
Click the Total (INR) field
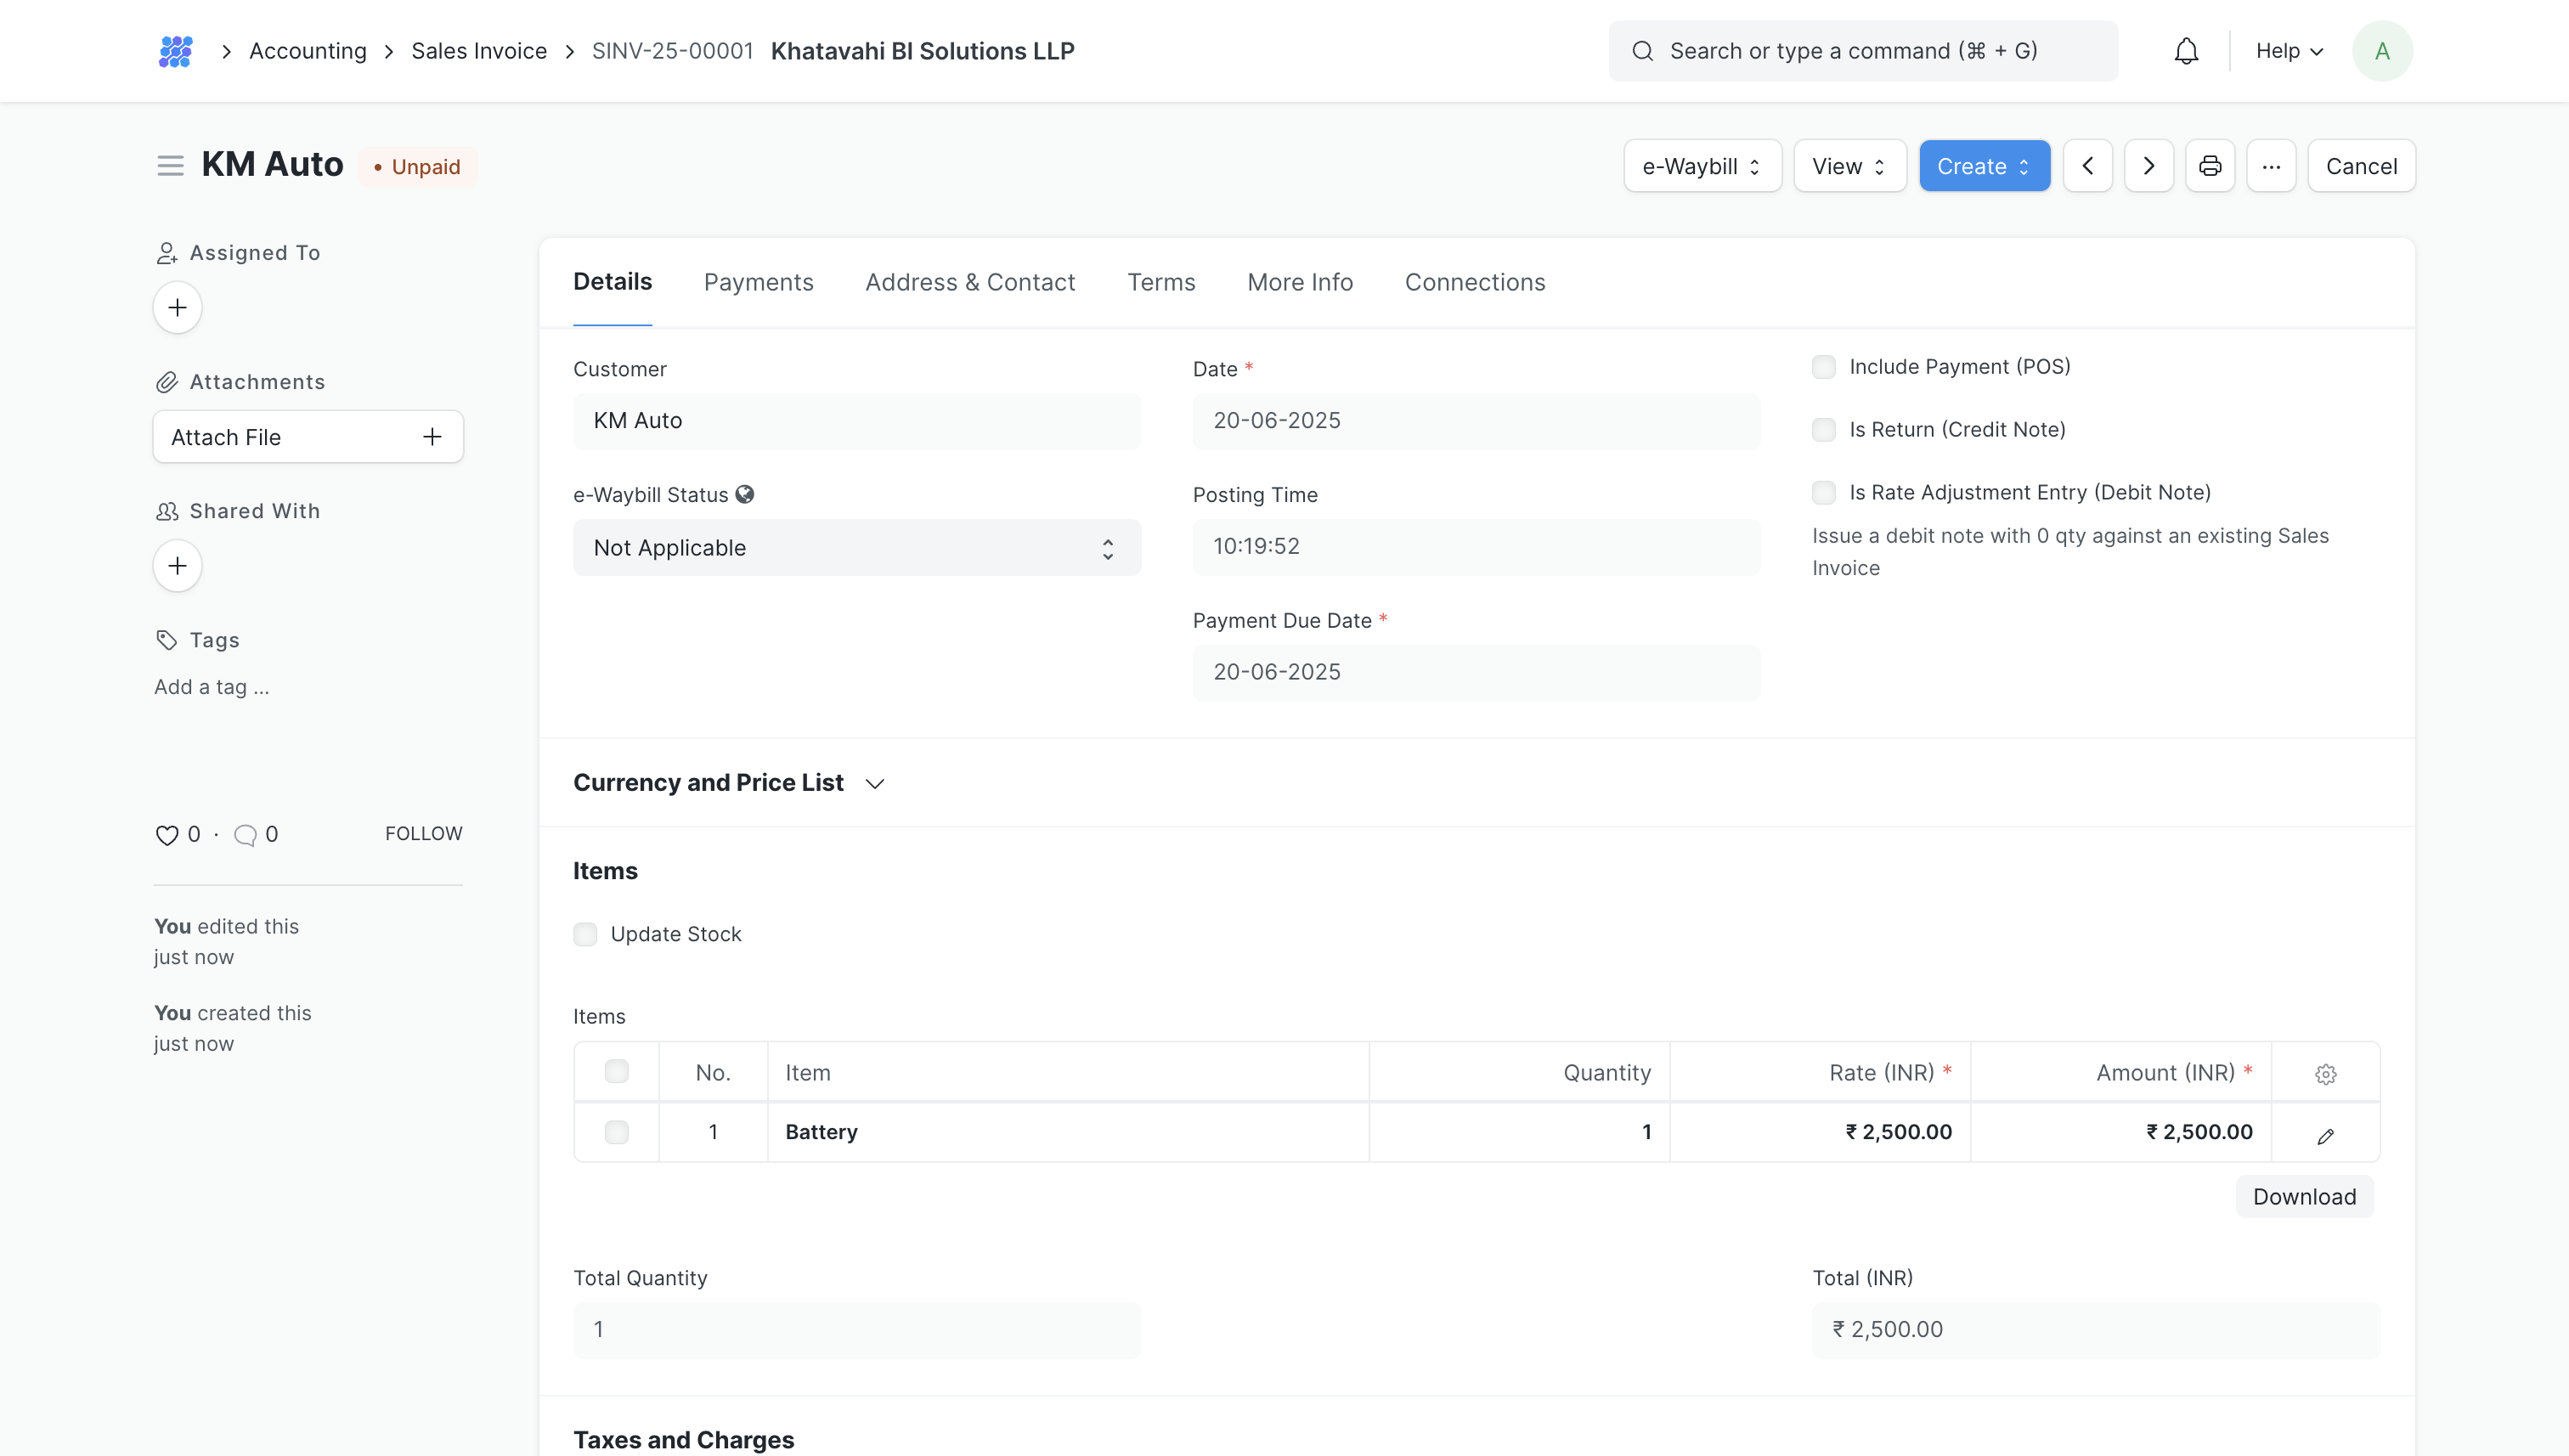click(x=2096, y=1330)
